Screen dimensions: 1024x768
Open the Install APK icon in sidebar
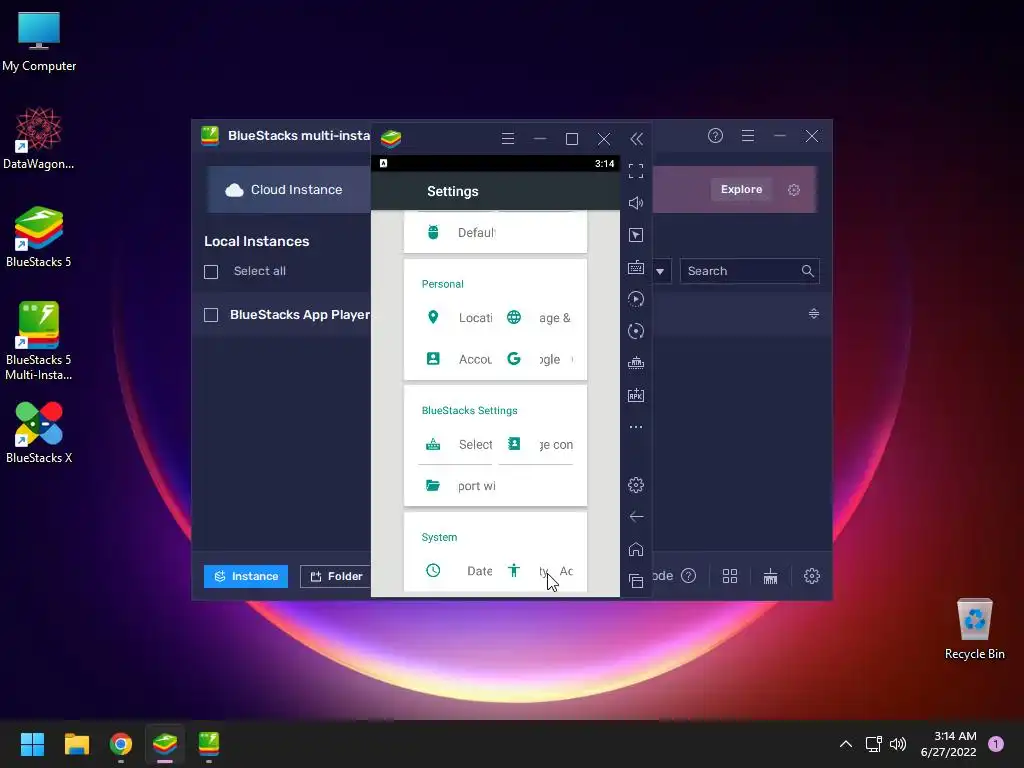click(635, 395)
